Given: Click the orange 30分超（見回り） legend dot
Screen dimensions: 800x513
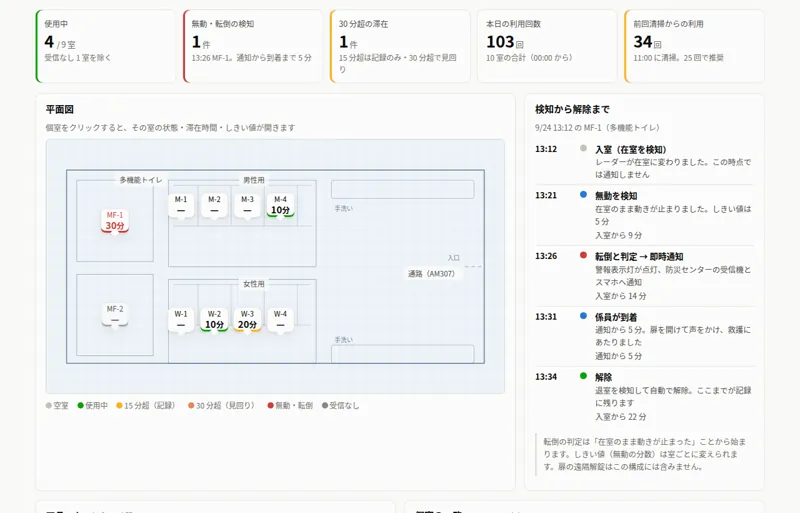Looking at the screenshot, I should (191, 406).
